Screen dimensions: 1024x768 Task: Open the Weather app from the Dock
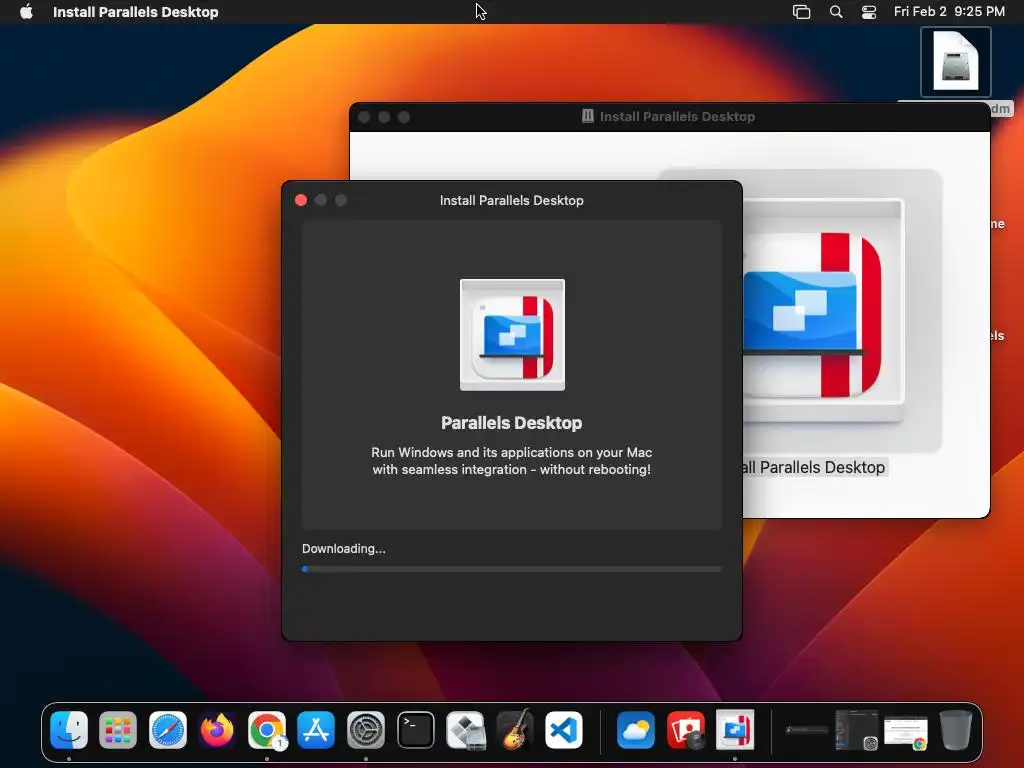635,729
